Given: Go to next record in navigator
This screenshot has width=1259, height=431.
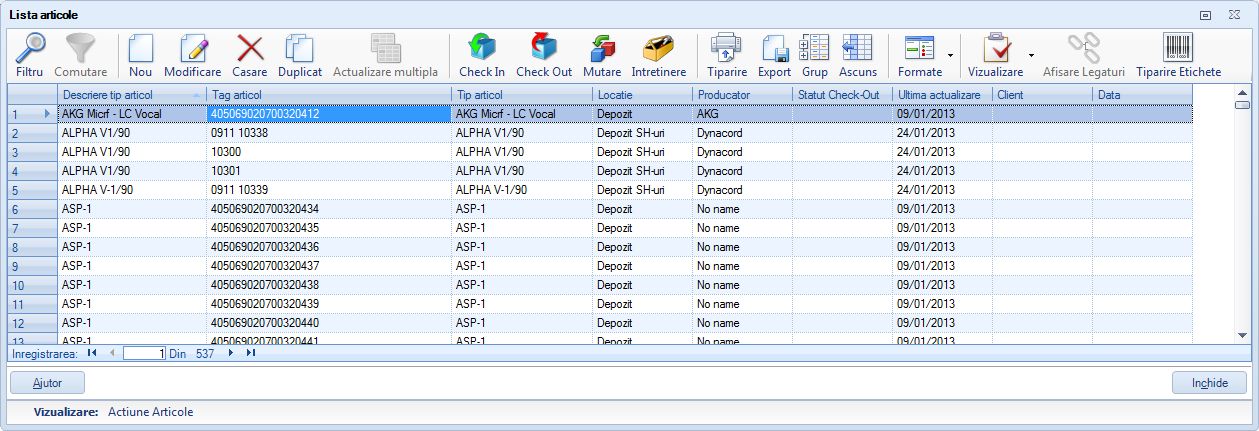Looking at the screenshot, I should tap(231, 353).
